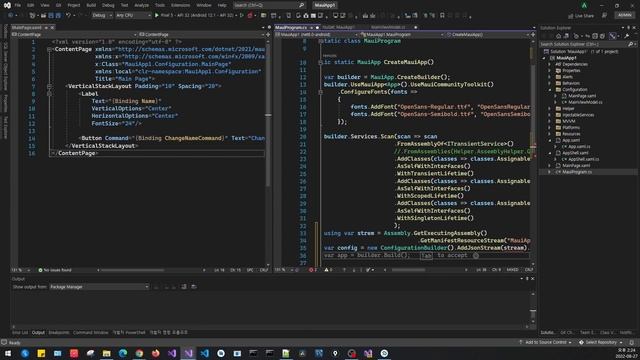The width and height of the screenshot is (640, 360).
Task: Select MauiProgram.cs in Solution Explorer
Action: 576,172
